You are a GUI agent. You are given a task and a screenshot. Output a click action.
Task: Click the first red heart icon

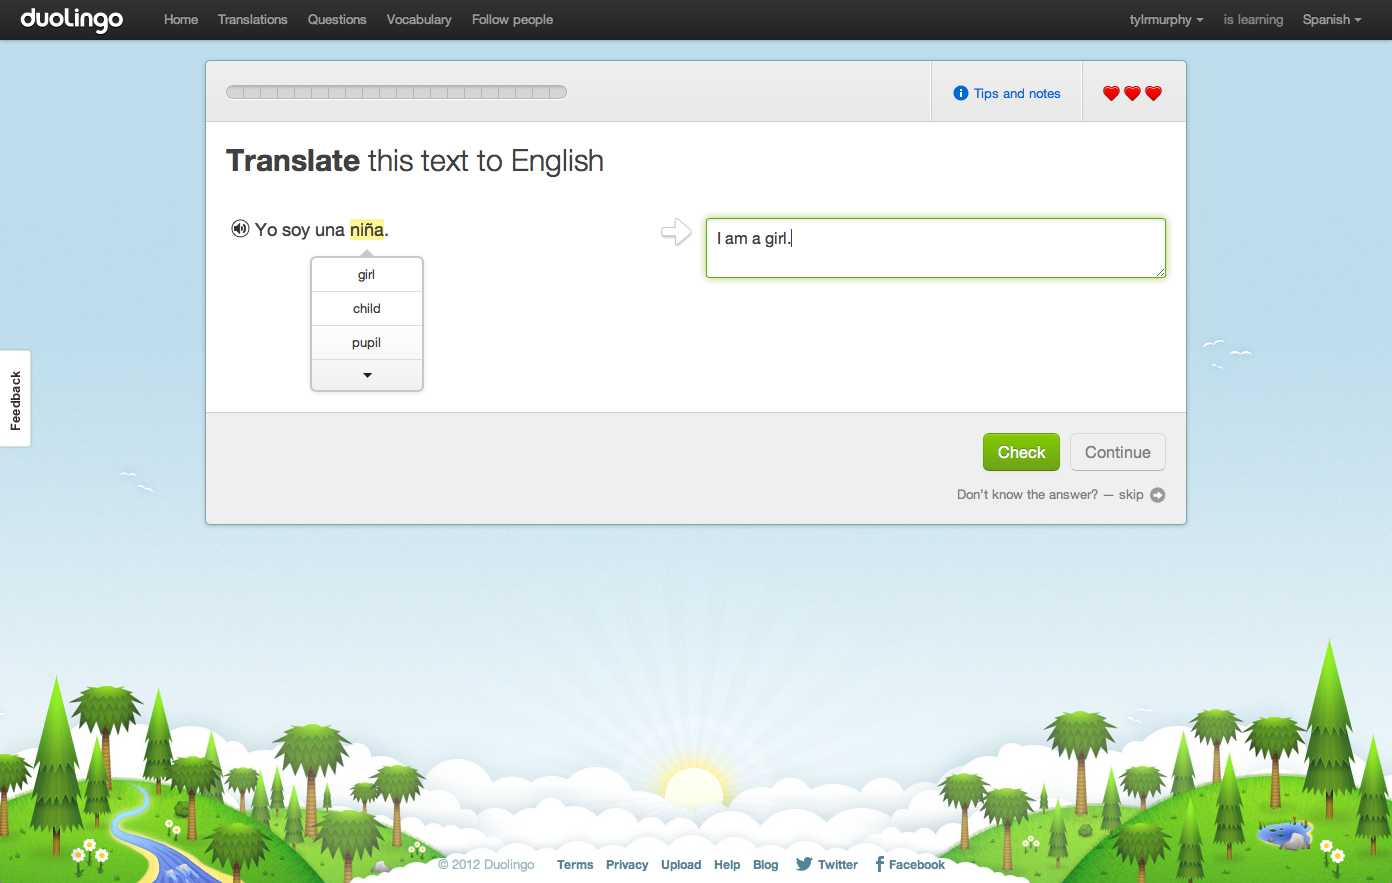click(1111, 93)
